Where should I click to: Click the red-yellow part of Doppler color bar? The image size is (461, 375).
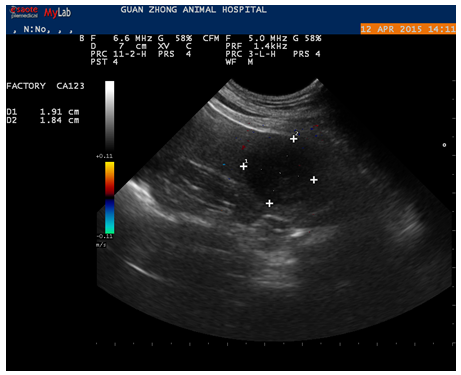click(110, 179)
